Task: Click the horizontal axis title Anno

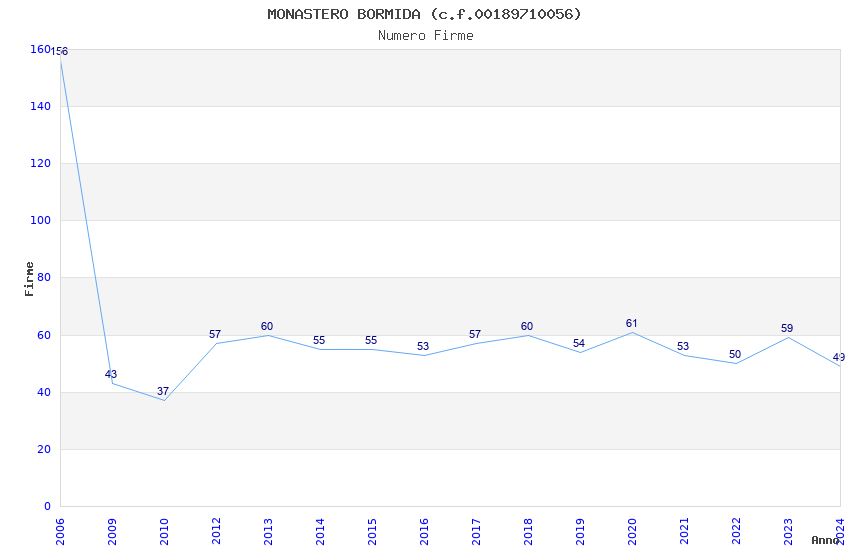Action: 825,540
